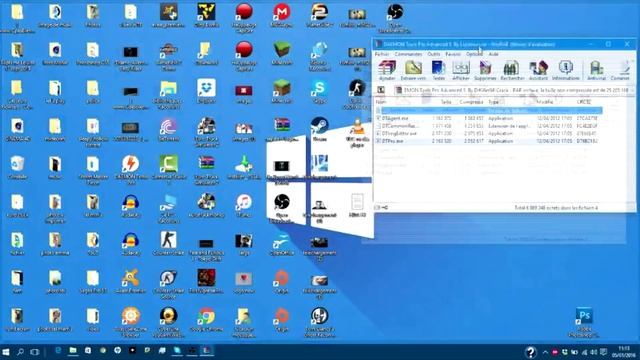Open the Outils menu
The width and height of the screenshot is (640, 360).
tap(434, 54)
